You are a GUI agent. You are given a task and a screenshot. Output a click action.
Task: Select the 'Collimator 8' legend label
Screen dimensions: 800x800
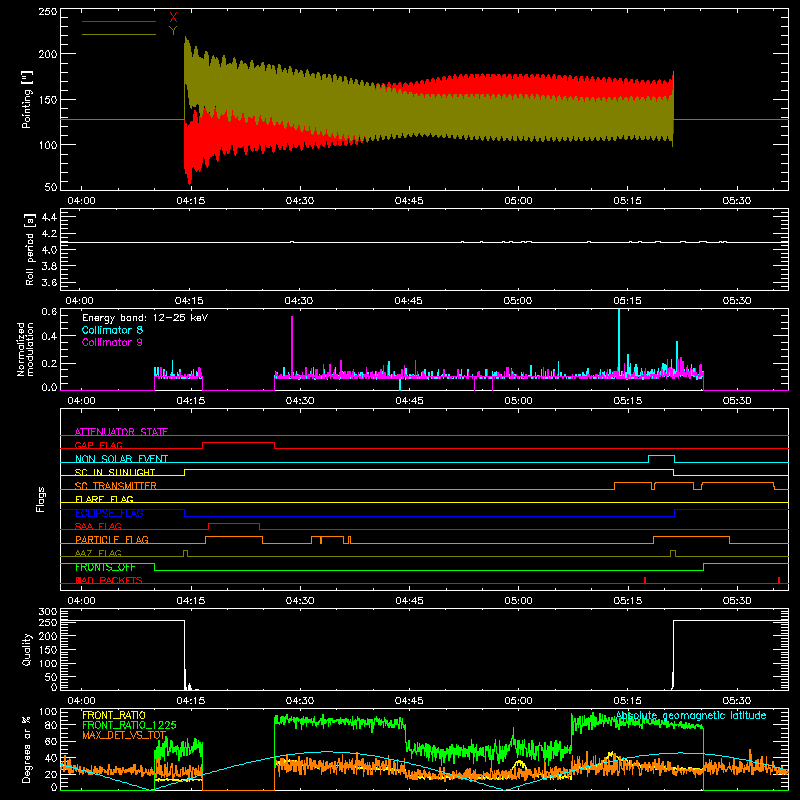(x=112, y=330)
